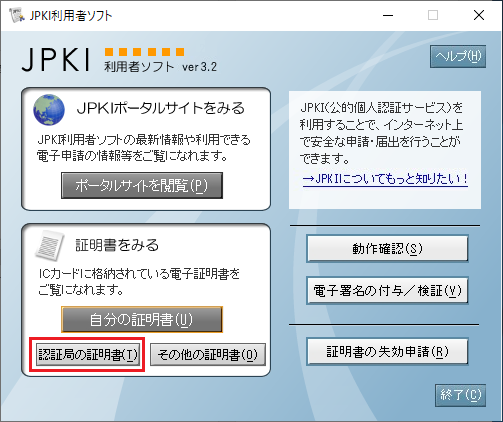The image size is (503, 422).
Task: Minimize the JPKI利用者ソフト window
Action: click(x=388, y=15)
